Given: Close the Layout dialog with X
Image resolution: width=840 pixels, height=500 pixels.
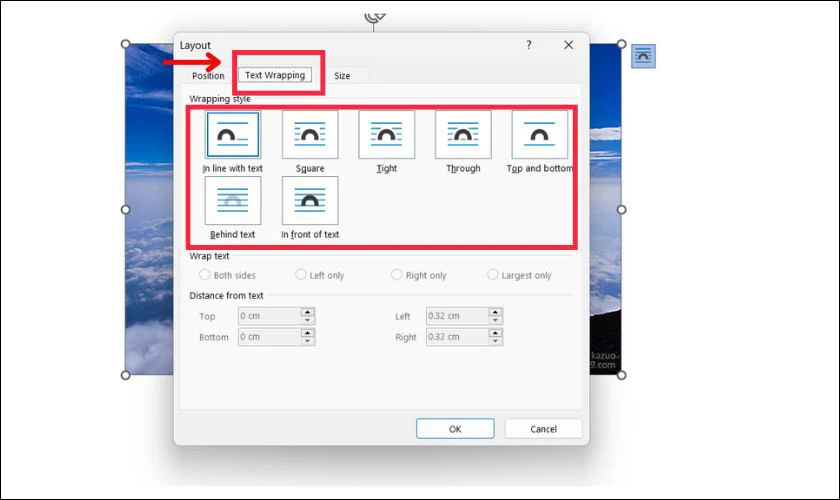Looking at the screenshot, I should point(569,45).
